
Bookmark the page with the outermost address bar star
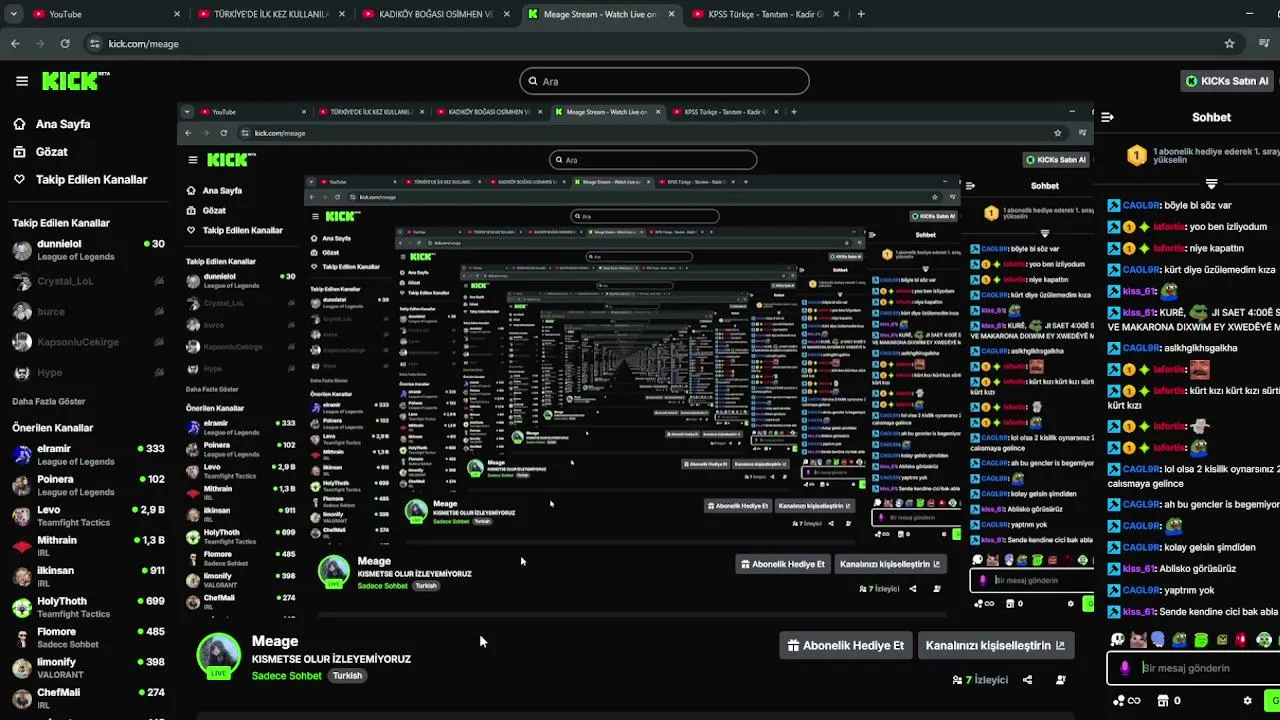pyautogui.click(x=1230, y=44)
